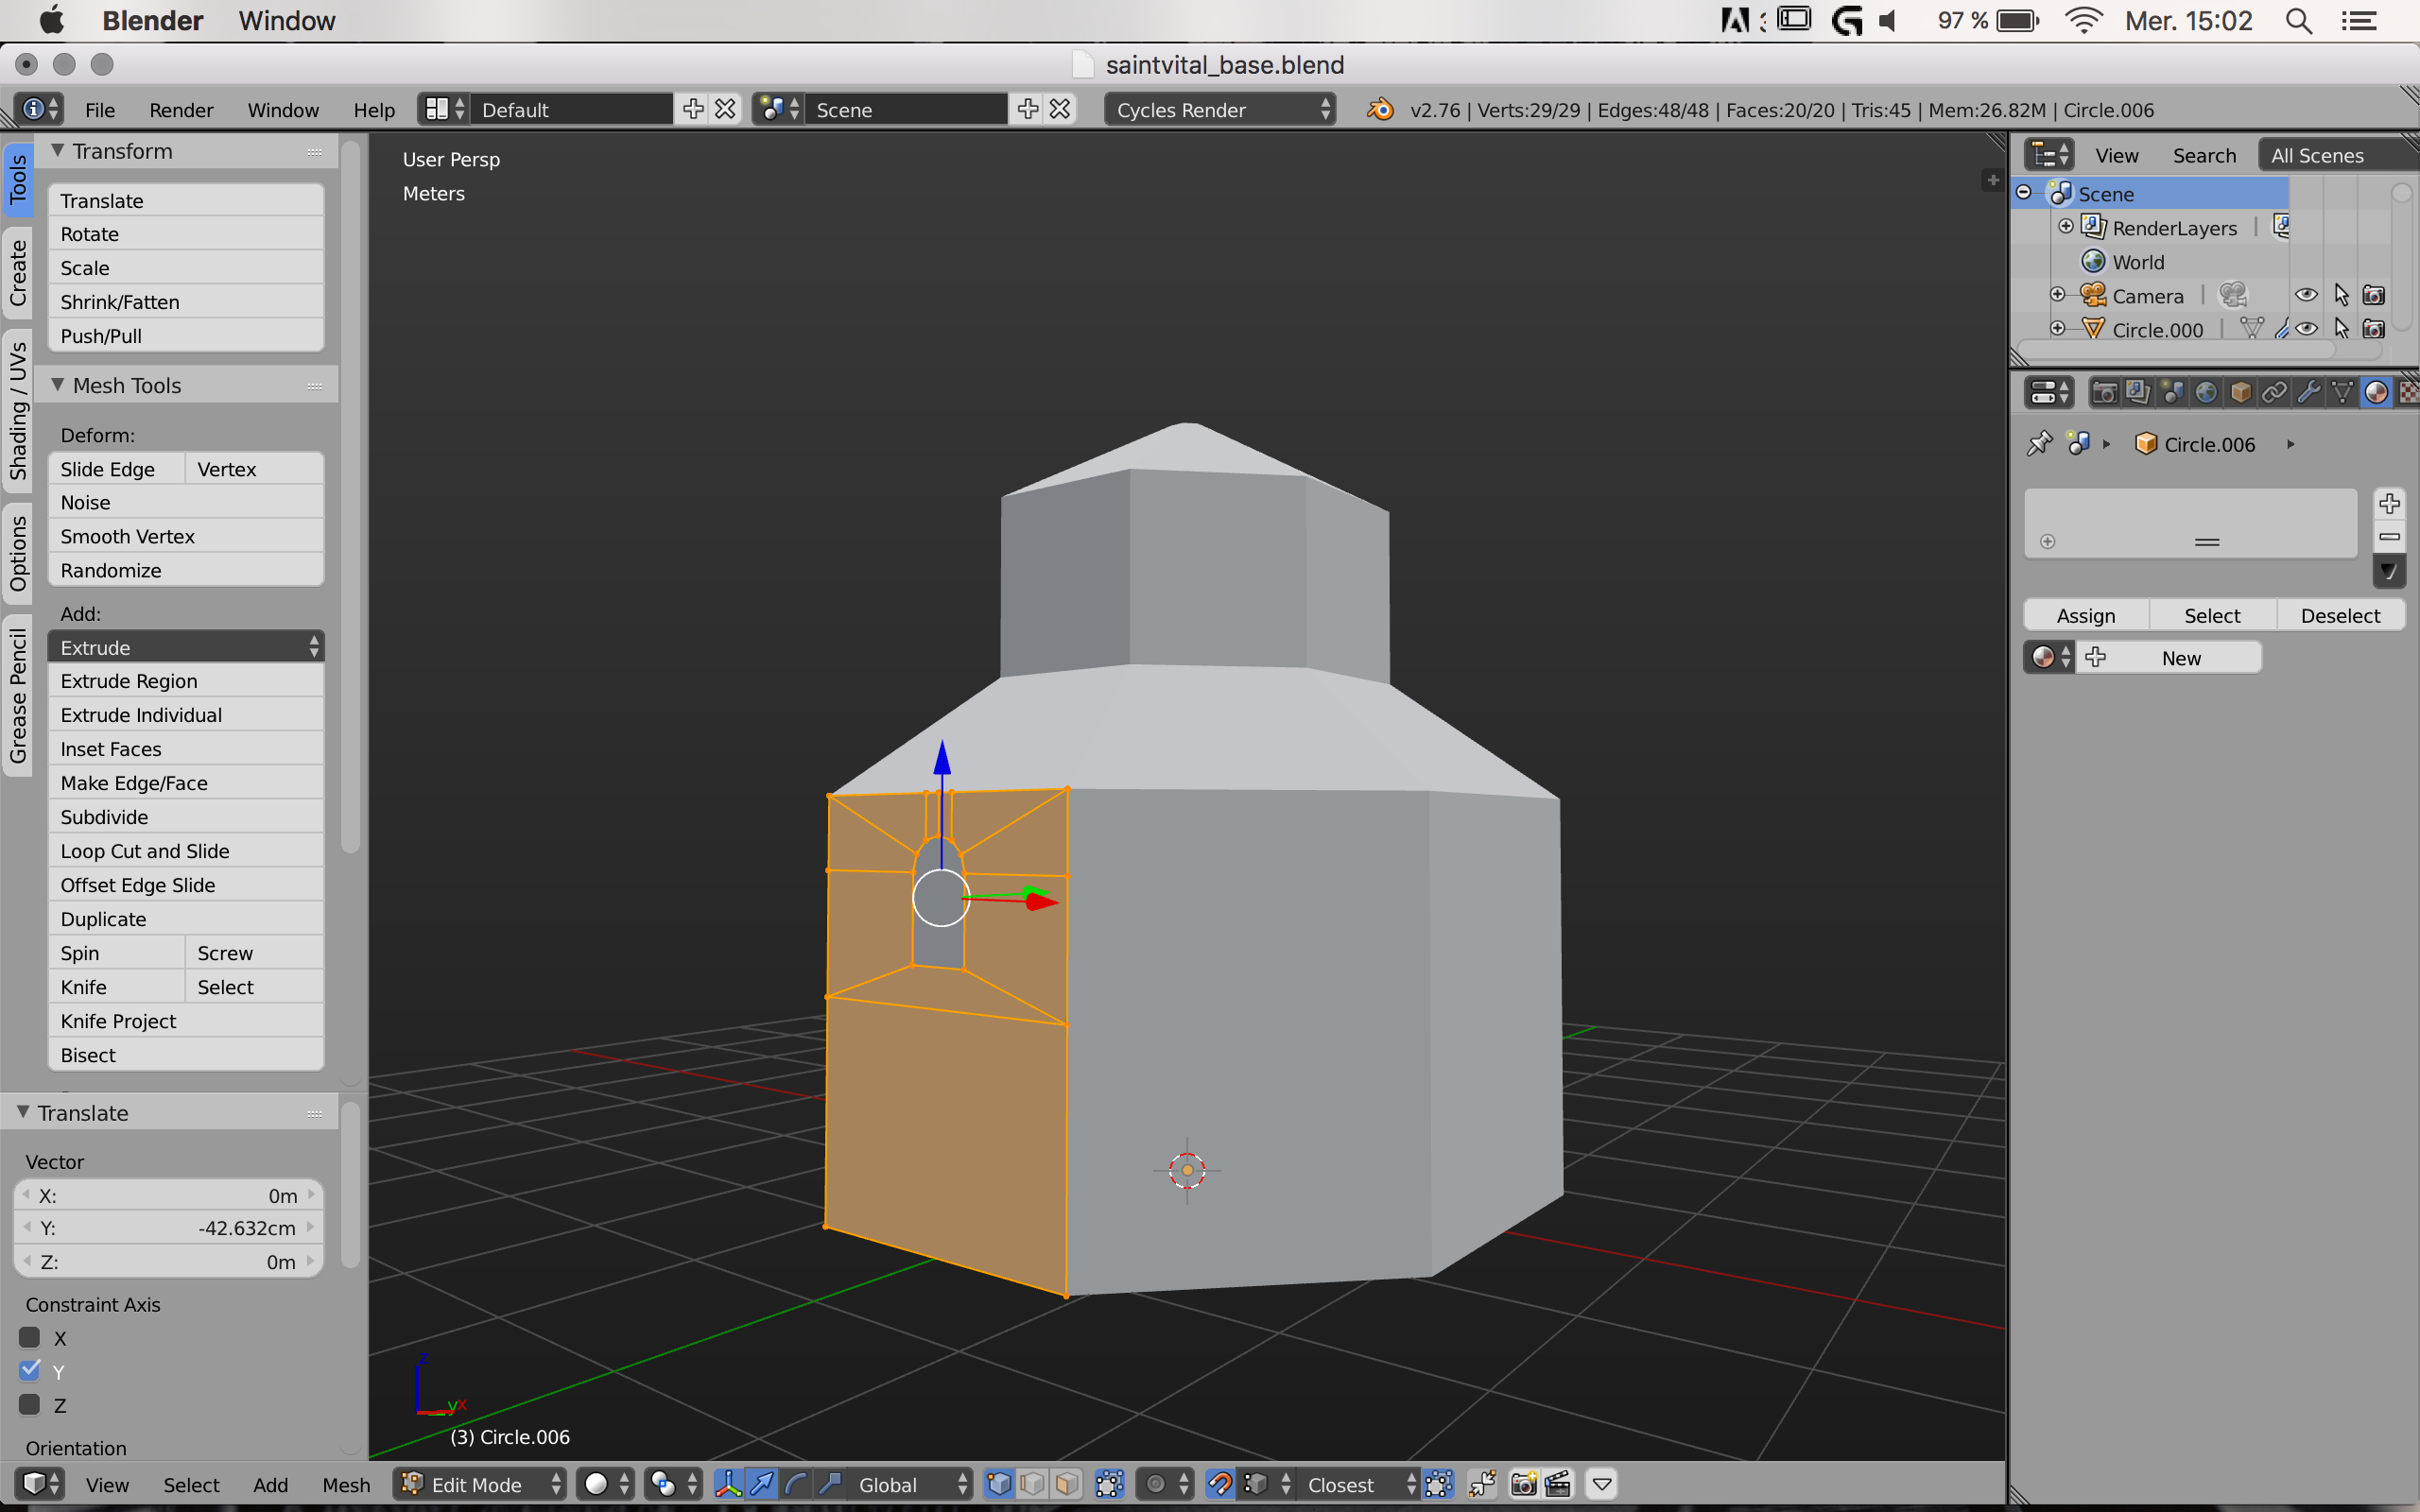Screen dimensions: 2420x1512
Task: Open the Modifiers wrench tab
Action: click(x=2308, y=392)
